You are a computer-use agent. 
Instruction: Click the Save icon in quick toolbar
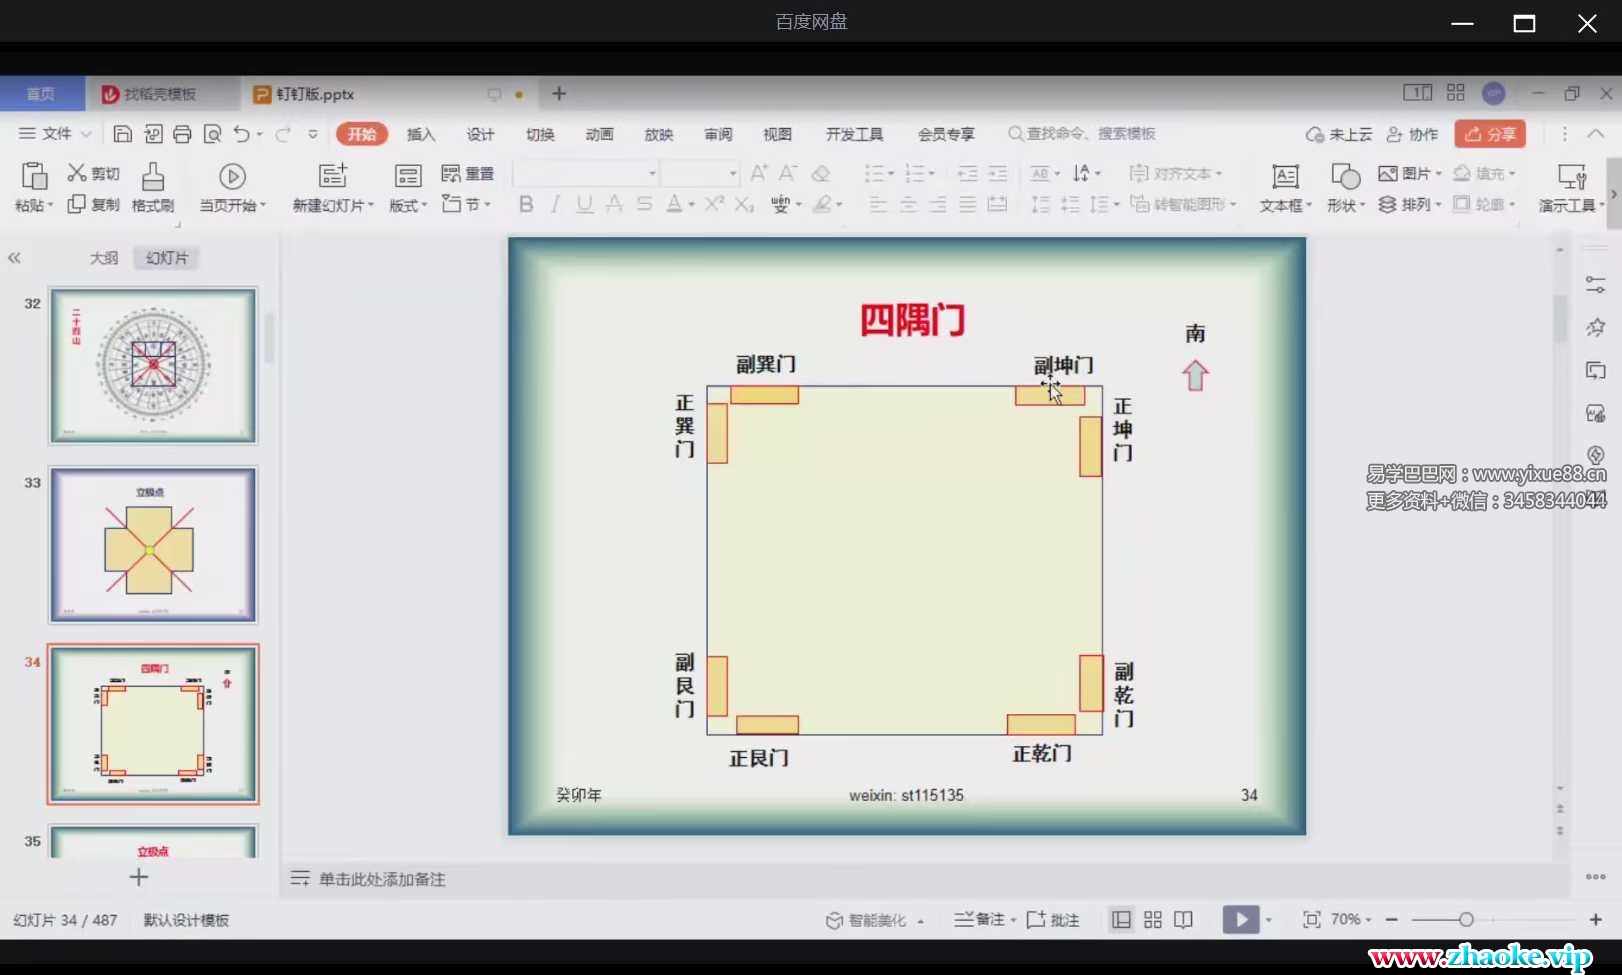pyautogui.click(x=123, y=134)
